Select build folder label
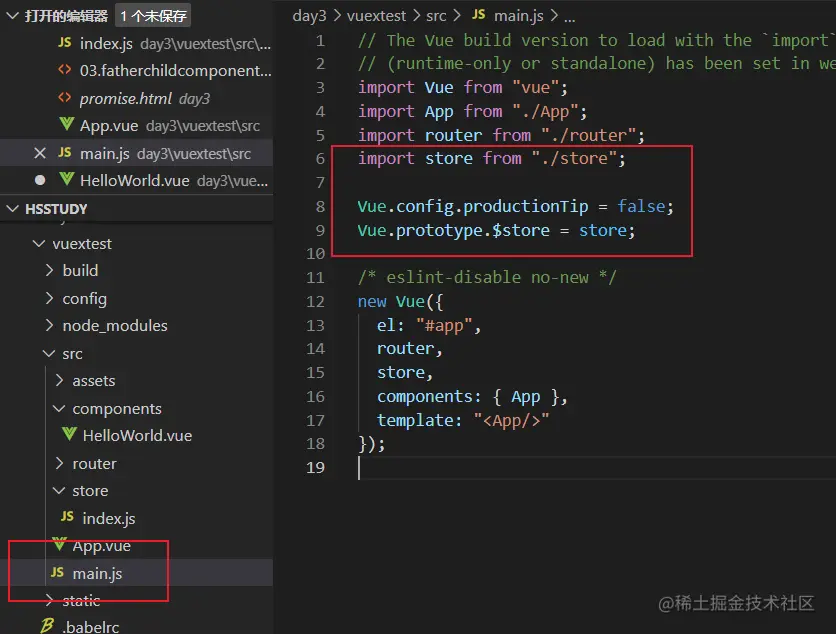The image size is (836, 634). tap(81, 270)
